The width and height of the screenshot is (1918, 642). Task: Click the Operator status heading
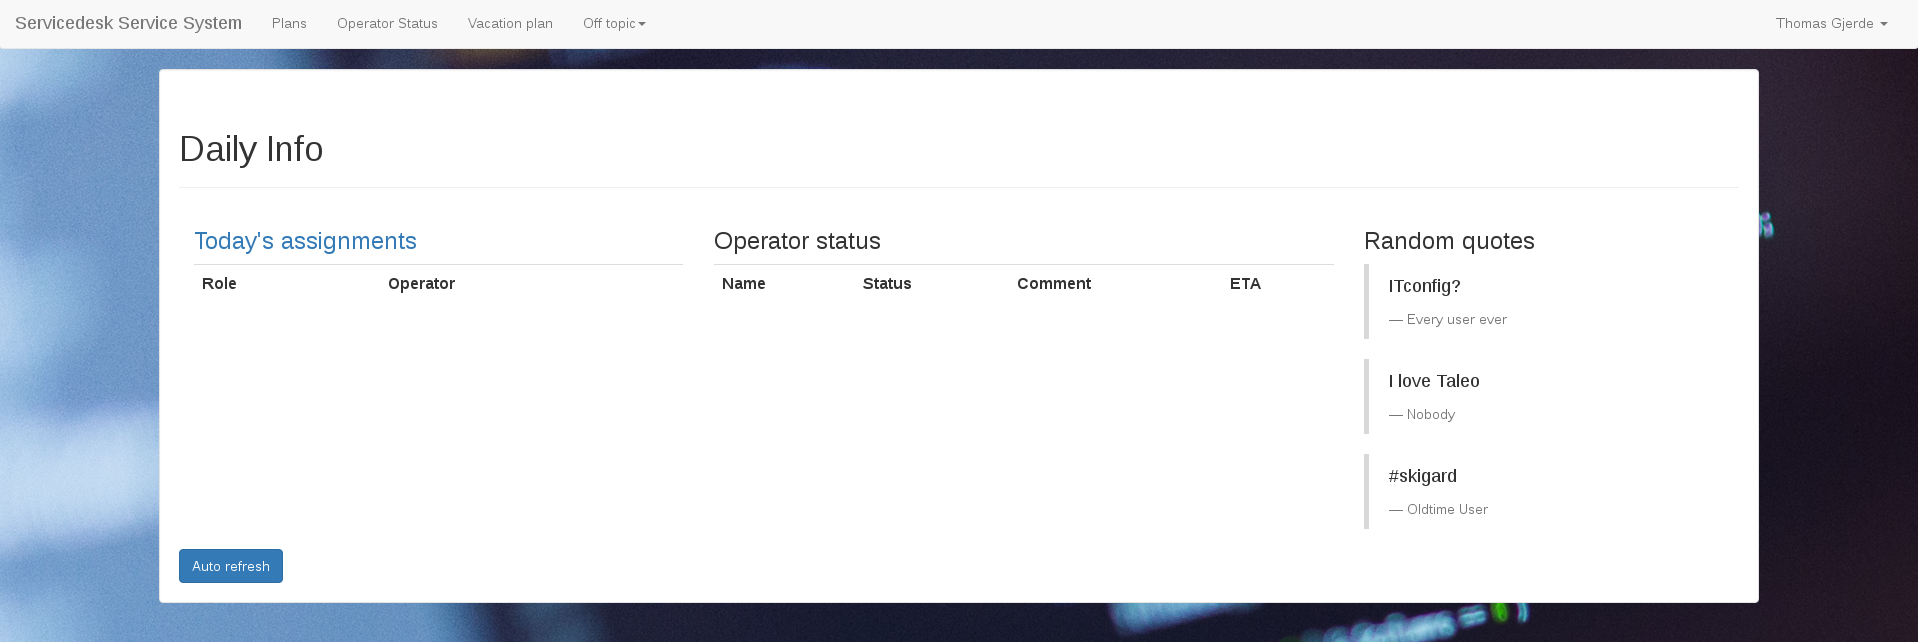click(797, 241)
